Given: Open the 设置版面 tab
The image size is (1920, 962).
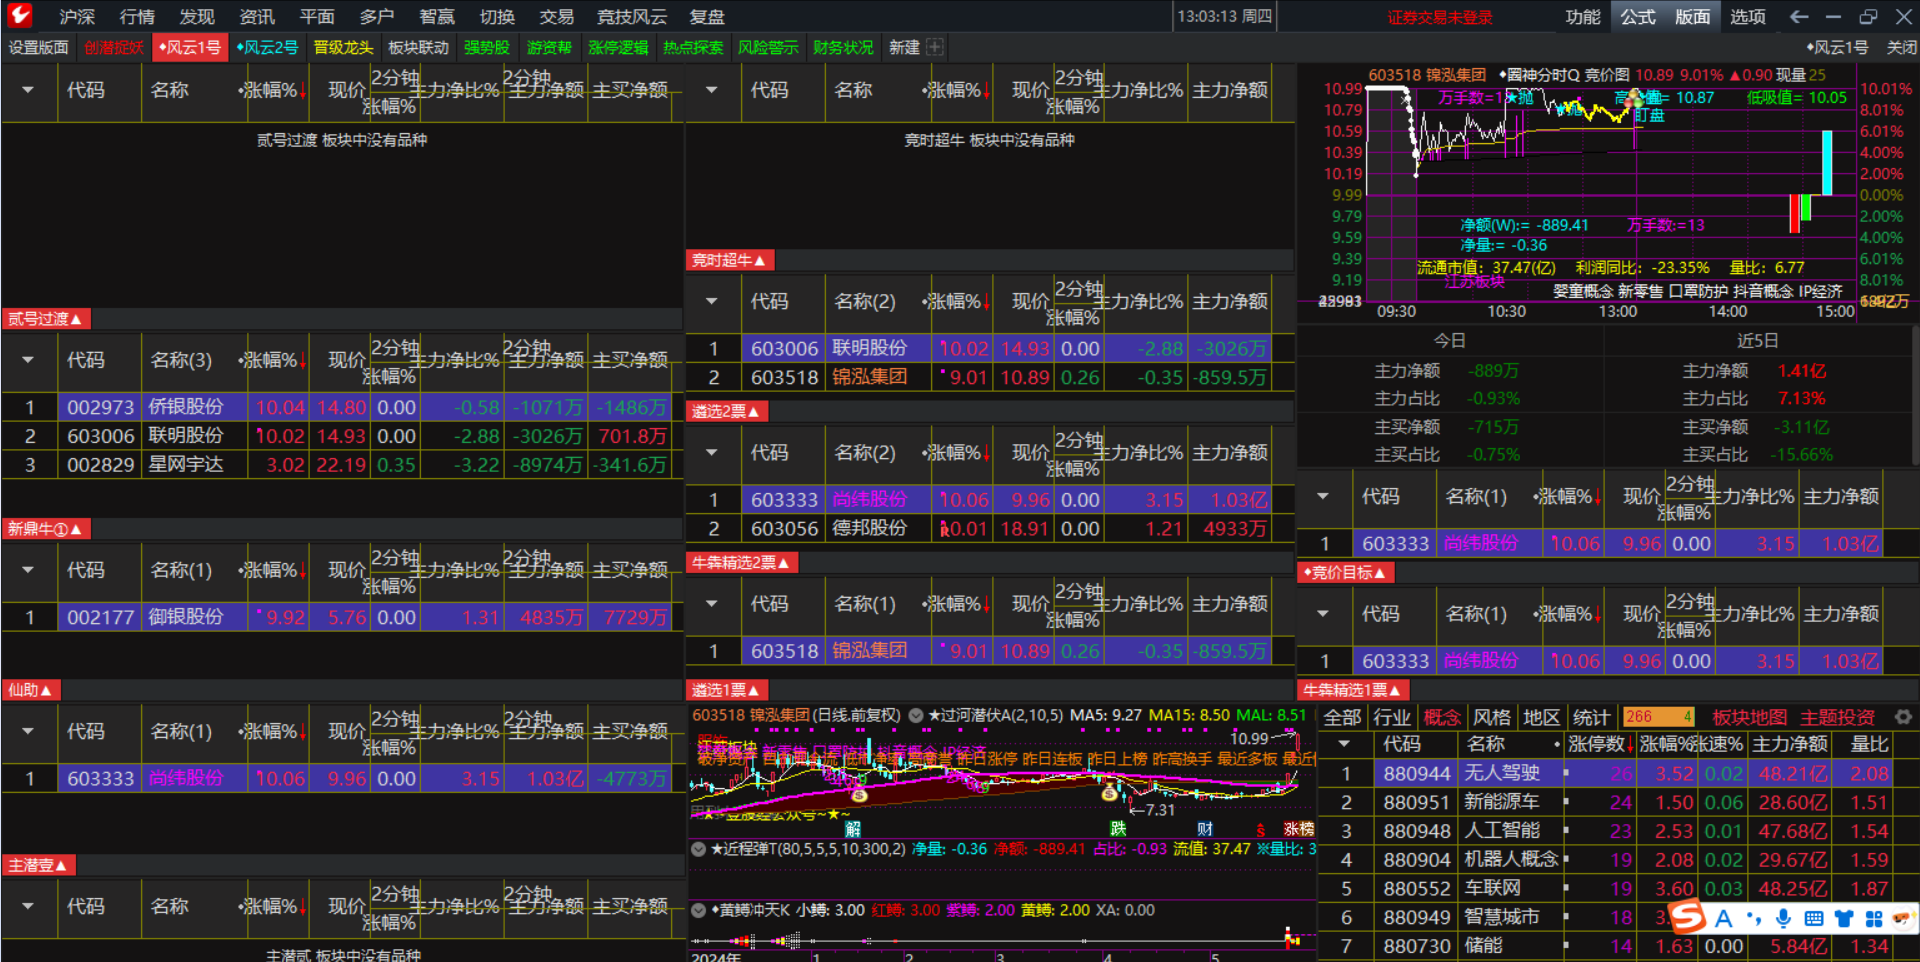Looking at the screenshot, I should coord(39,47).
